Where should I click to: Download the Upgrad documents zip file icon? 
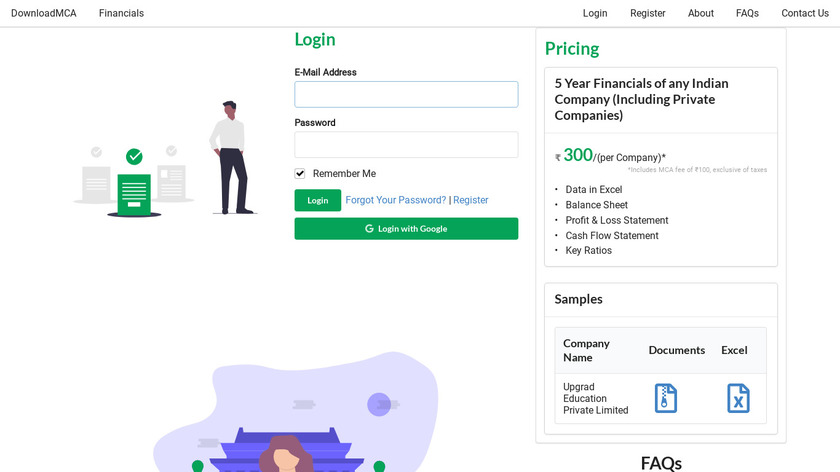[666, 398]
